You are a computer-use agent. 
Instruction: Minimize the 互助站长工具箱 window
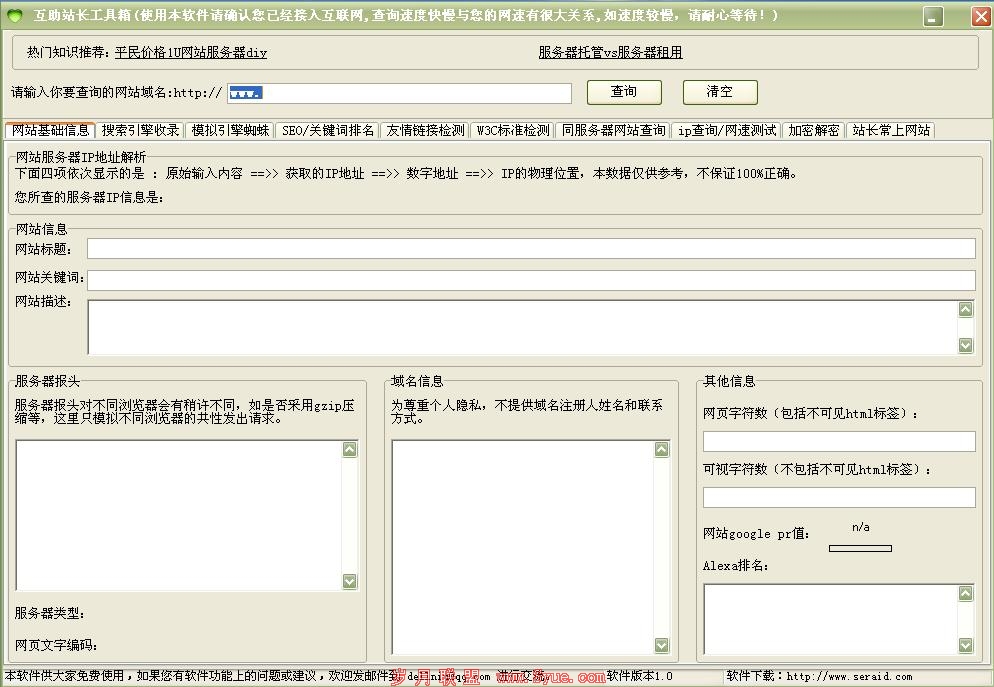(x=932, y=17)
